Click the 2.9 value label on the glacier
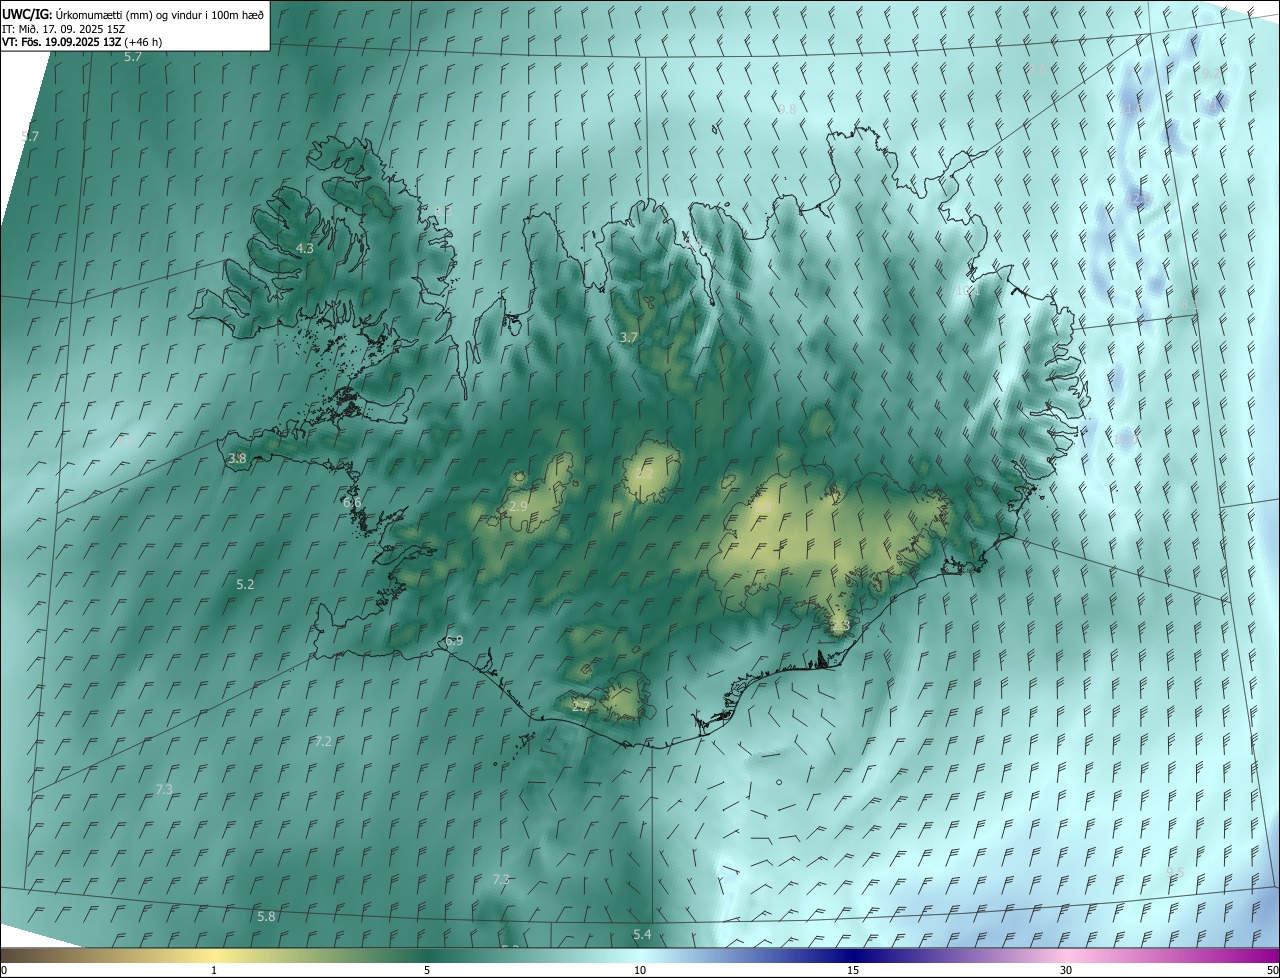Screen dimensions: 1280x978 coord(518,507)
